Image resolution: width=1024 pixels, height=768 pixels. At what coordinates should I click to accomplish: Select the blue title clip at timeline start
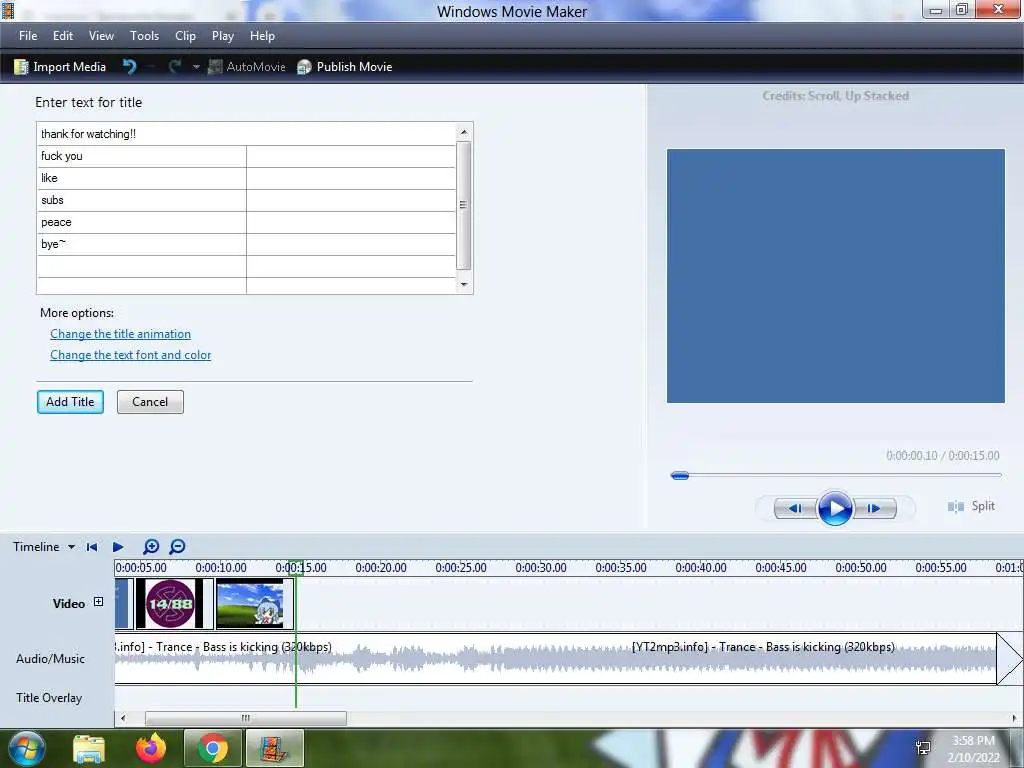(124, 603)
